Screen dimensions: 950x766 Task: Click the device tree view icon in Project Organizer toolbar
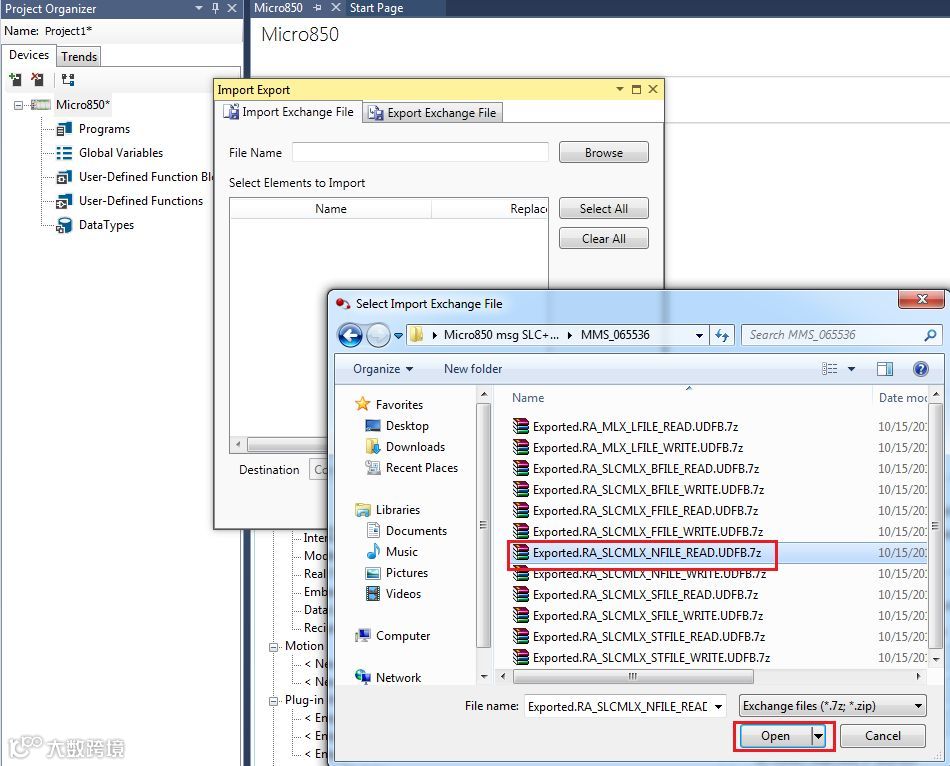pos(68,79)
